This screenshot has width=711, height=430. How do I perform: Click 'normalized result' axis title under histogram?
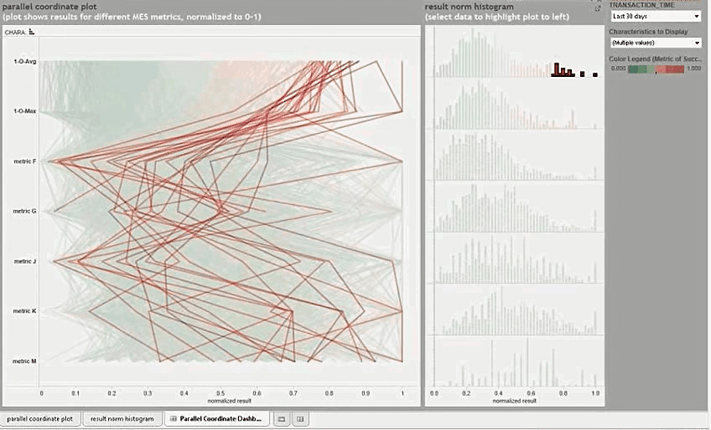[x=515, y=401]
